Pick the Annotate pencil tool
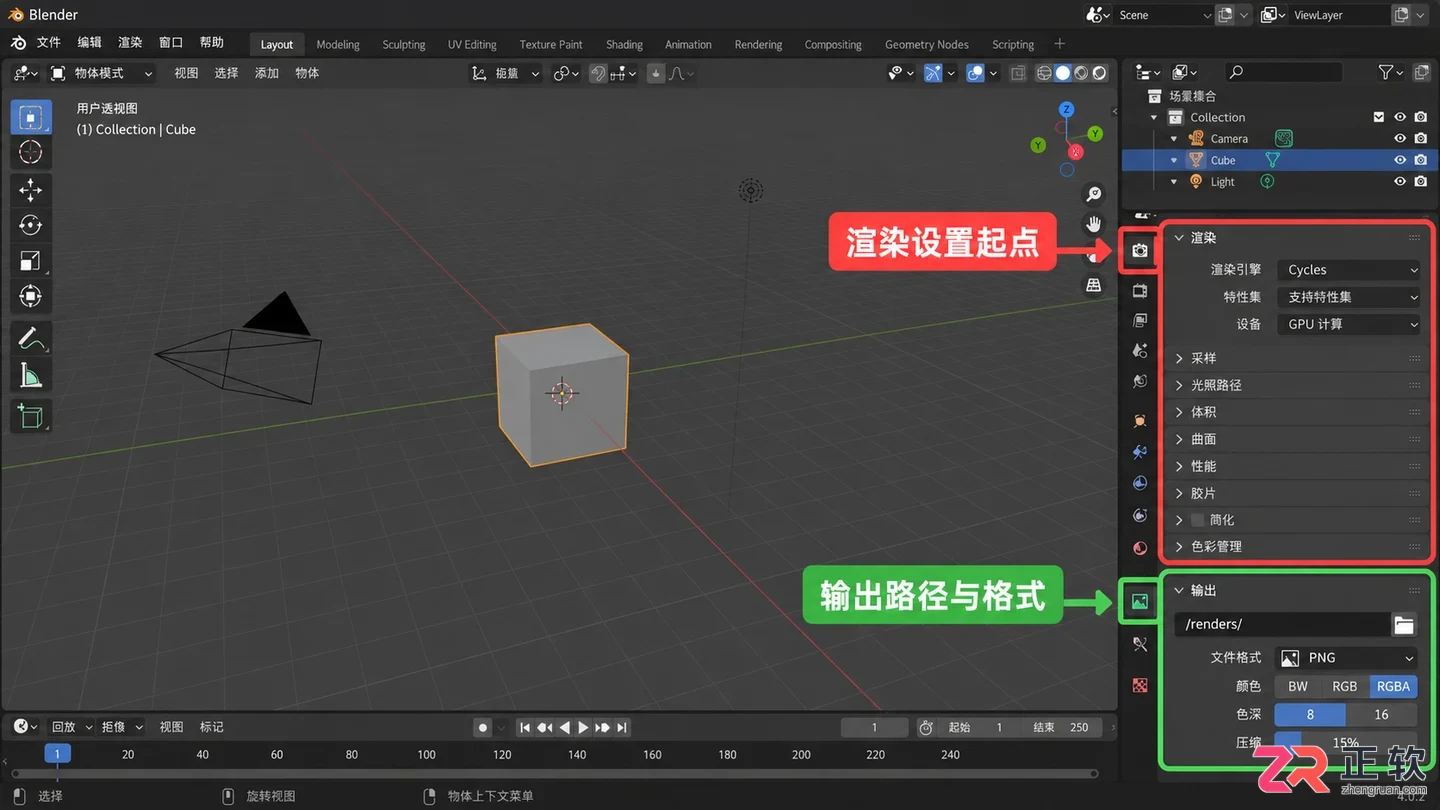Image resolution: width=1440 pixels, height=810 pixels. [x=31, y=339]
